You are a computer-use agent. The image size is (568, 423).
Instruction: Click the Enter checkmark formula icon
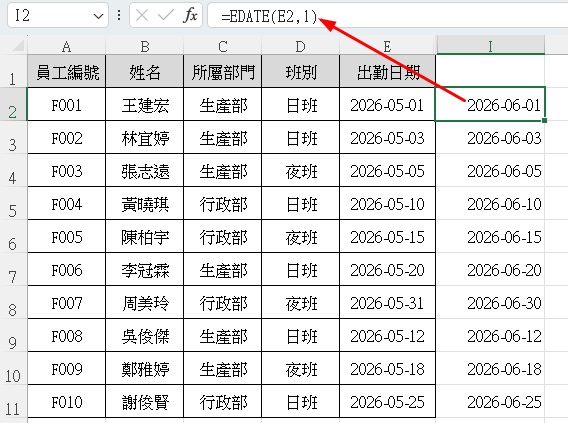pyautogui.click(x=166, y=16)
